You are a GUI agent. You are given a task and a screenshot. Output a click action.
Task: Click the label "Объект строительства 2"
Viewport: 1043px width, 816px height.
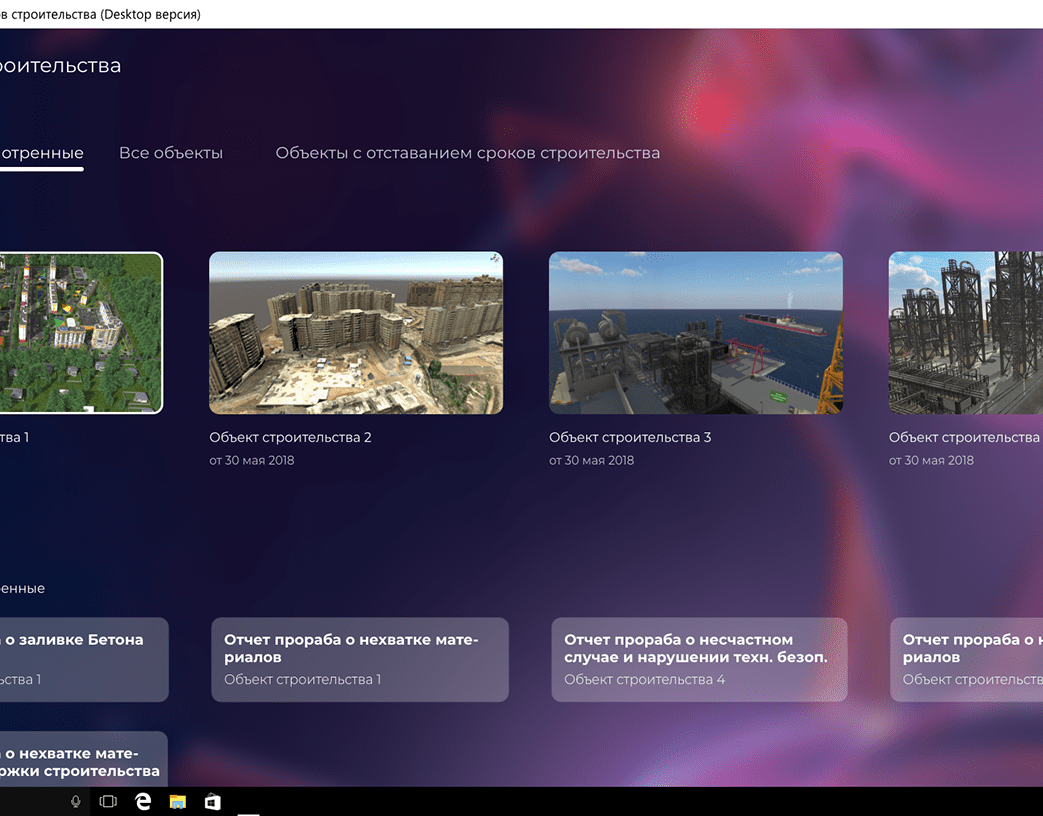tap(290, 438)
